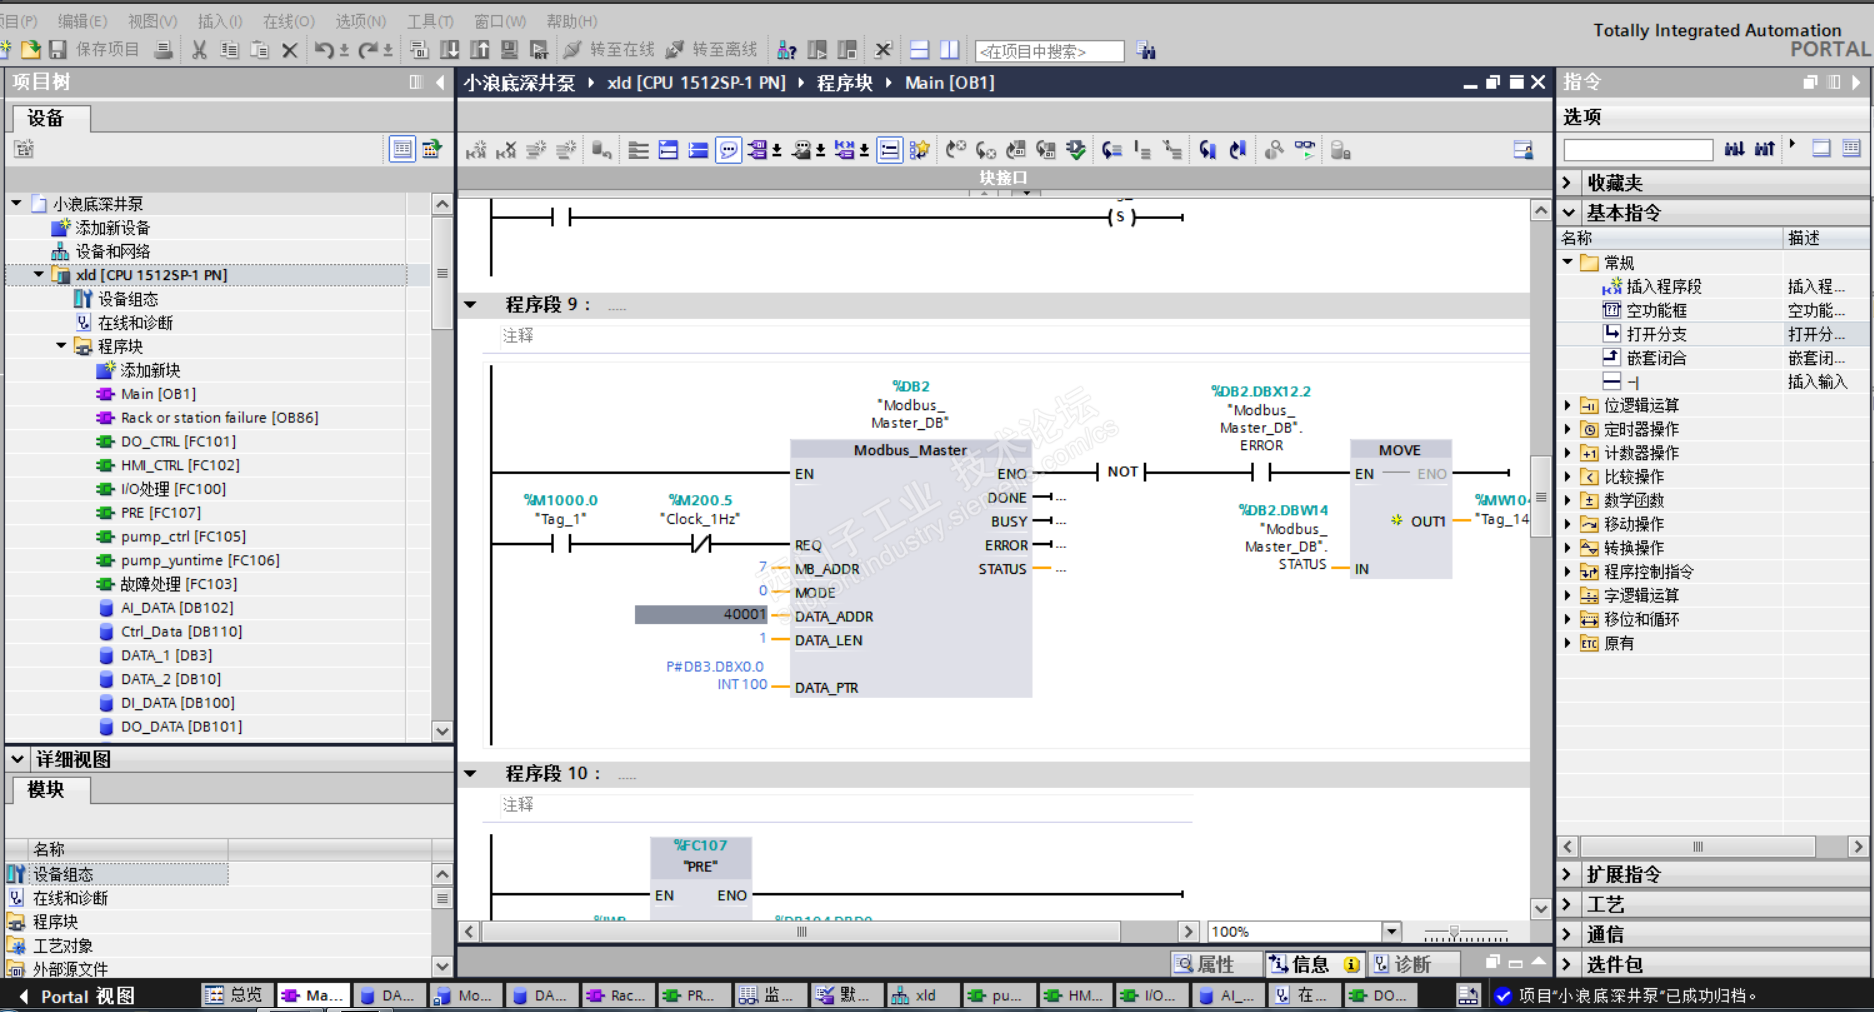Click the Redo arrow icon
The image size is (1874, 1012).
pos(368,50)
